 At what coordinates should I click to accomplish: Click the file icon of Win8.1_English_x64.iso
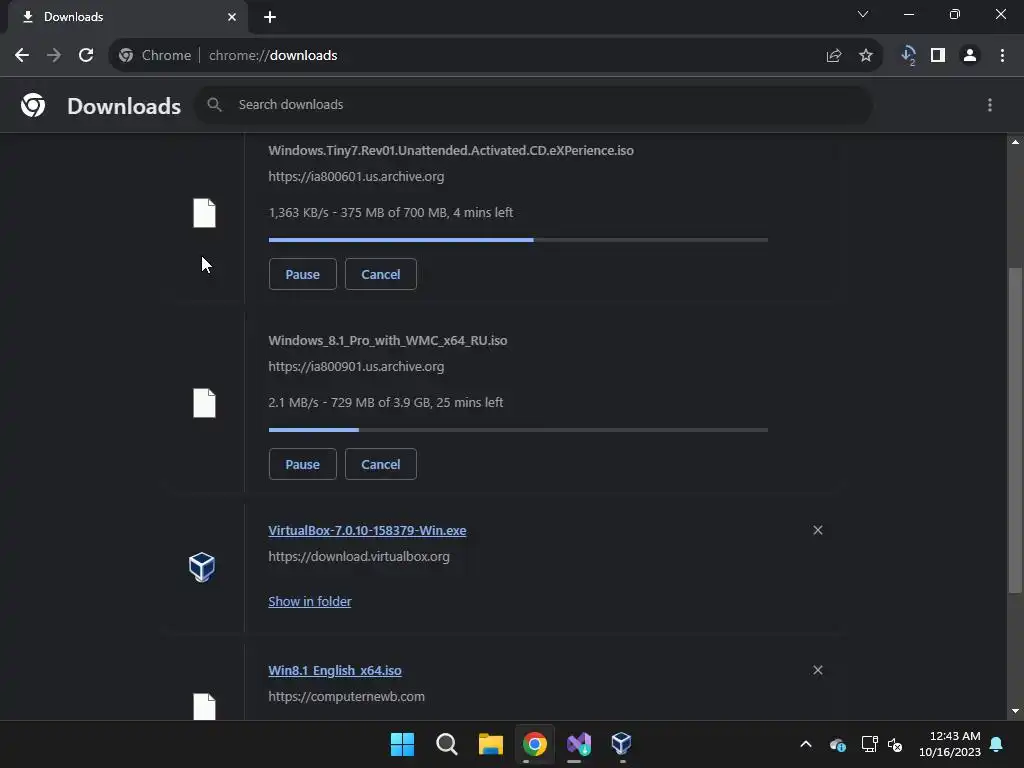click(204, 707)
